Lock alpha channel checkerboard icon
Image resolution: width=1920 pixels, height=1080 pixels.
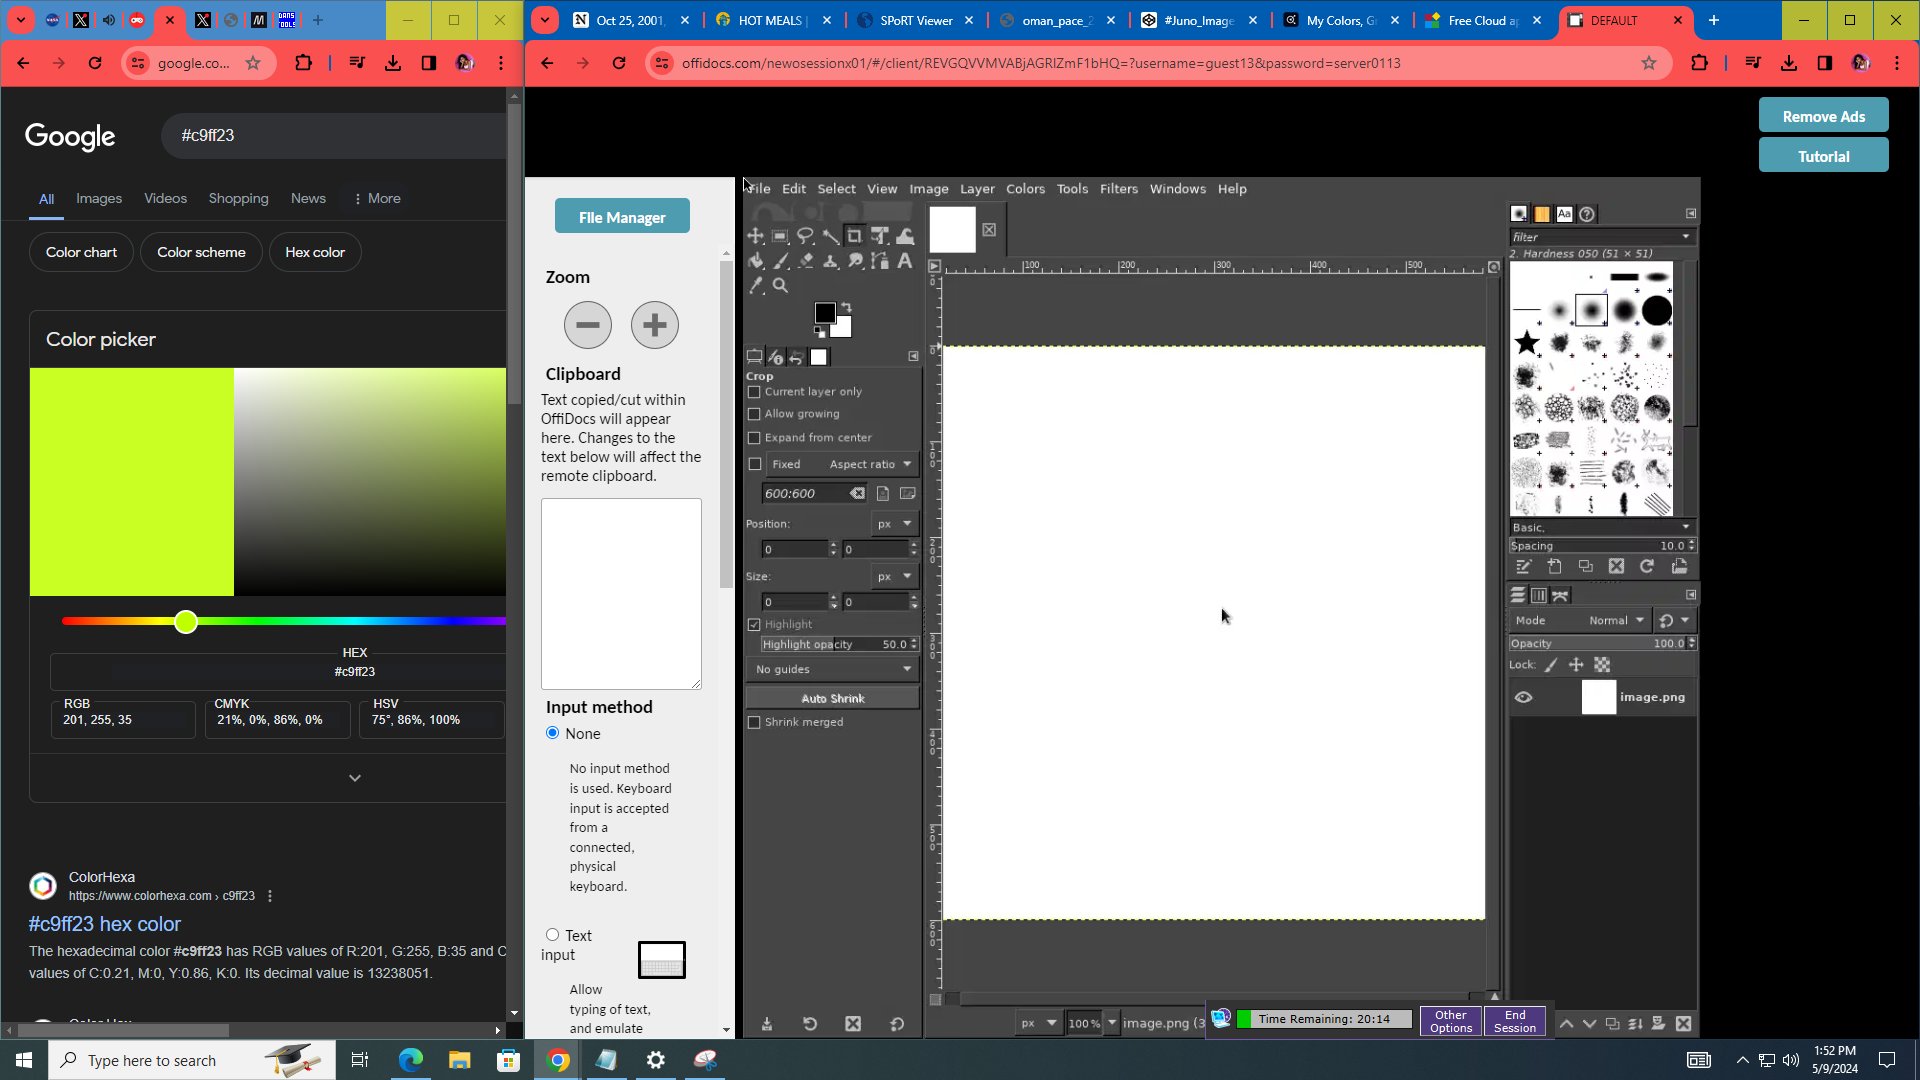click(x=1602, y=665)
